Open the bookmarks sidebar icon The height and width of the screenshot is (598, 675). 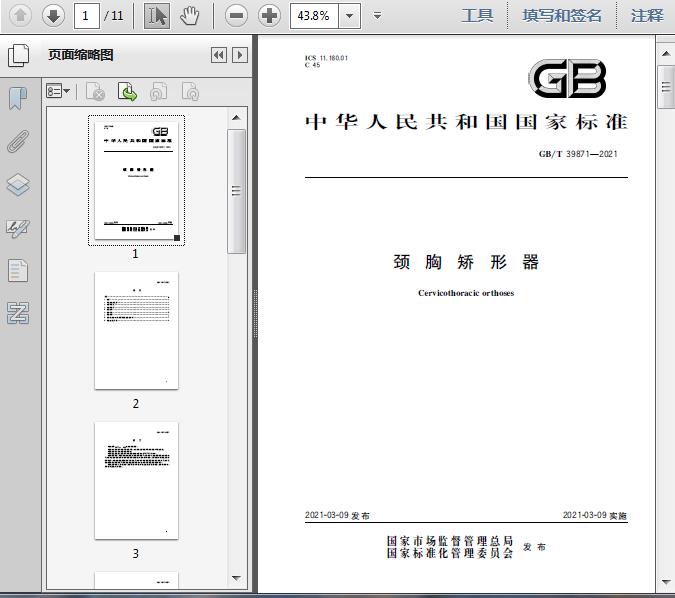(x=18, y=99)
